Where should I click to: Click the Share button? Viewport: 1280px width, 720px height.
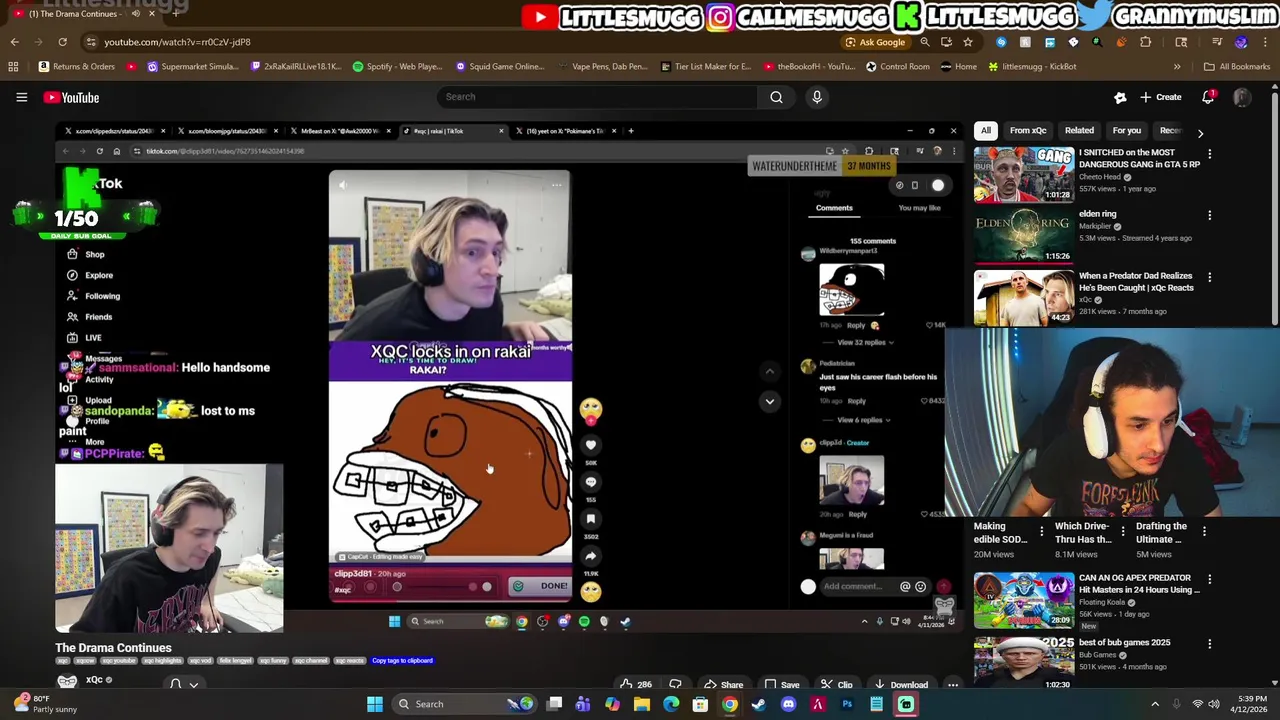click(723, 685)
